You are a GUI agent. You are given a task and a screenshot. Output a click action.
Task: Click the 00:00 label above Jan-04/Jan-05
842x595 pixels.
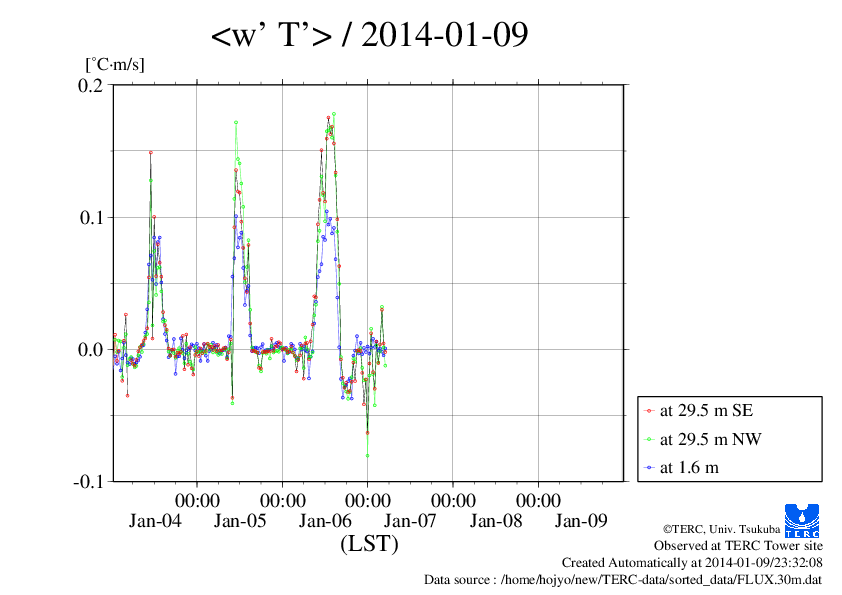197,500
